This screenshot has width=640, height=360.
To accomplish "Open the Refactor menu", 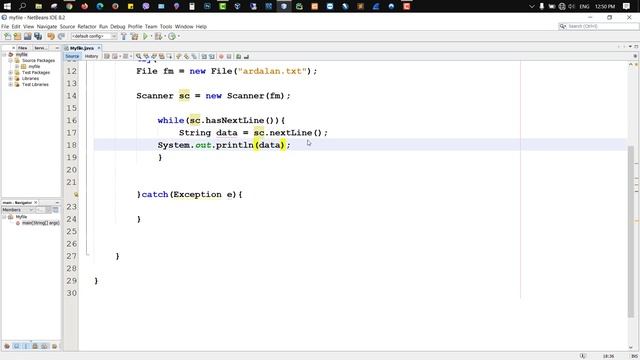I will pos(87,27).
